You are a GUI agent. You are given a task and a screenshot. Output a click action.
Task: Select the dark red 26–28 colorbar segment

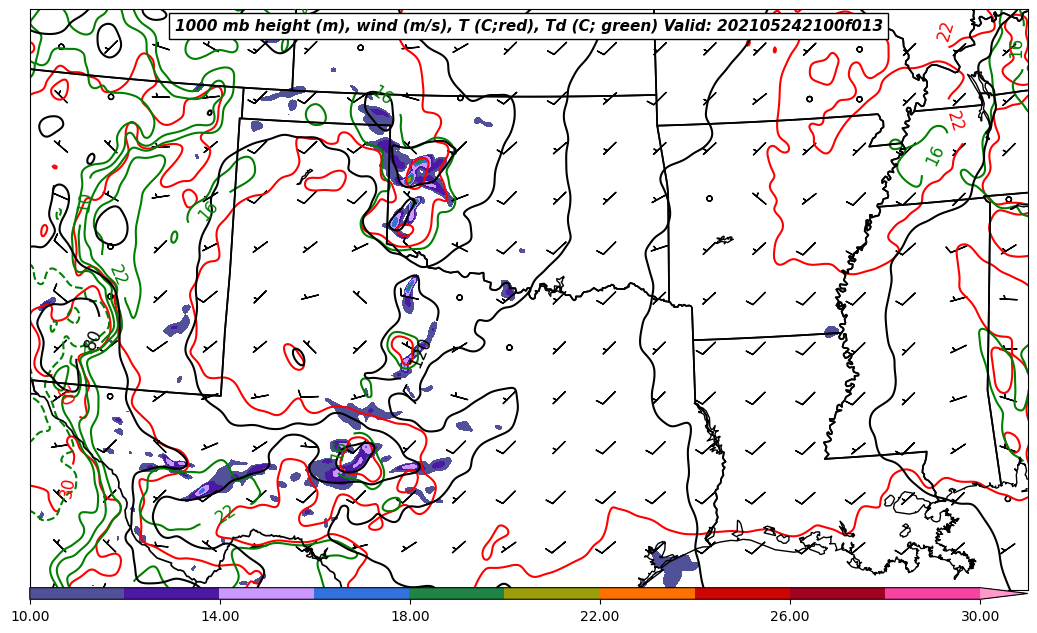pyautogui.click(x=837, y=593)
